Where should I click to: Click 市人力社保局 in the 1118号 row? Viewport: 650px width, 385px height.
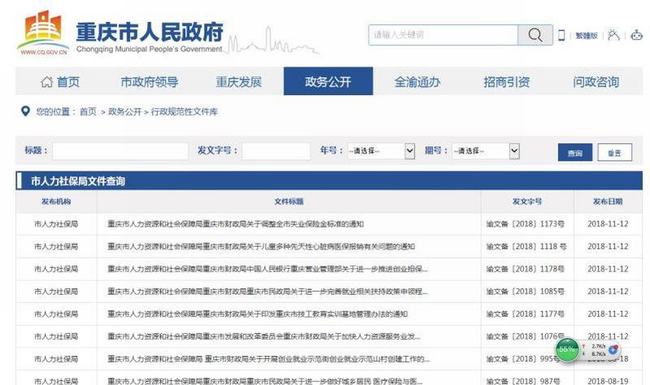tap(56, 246)
